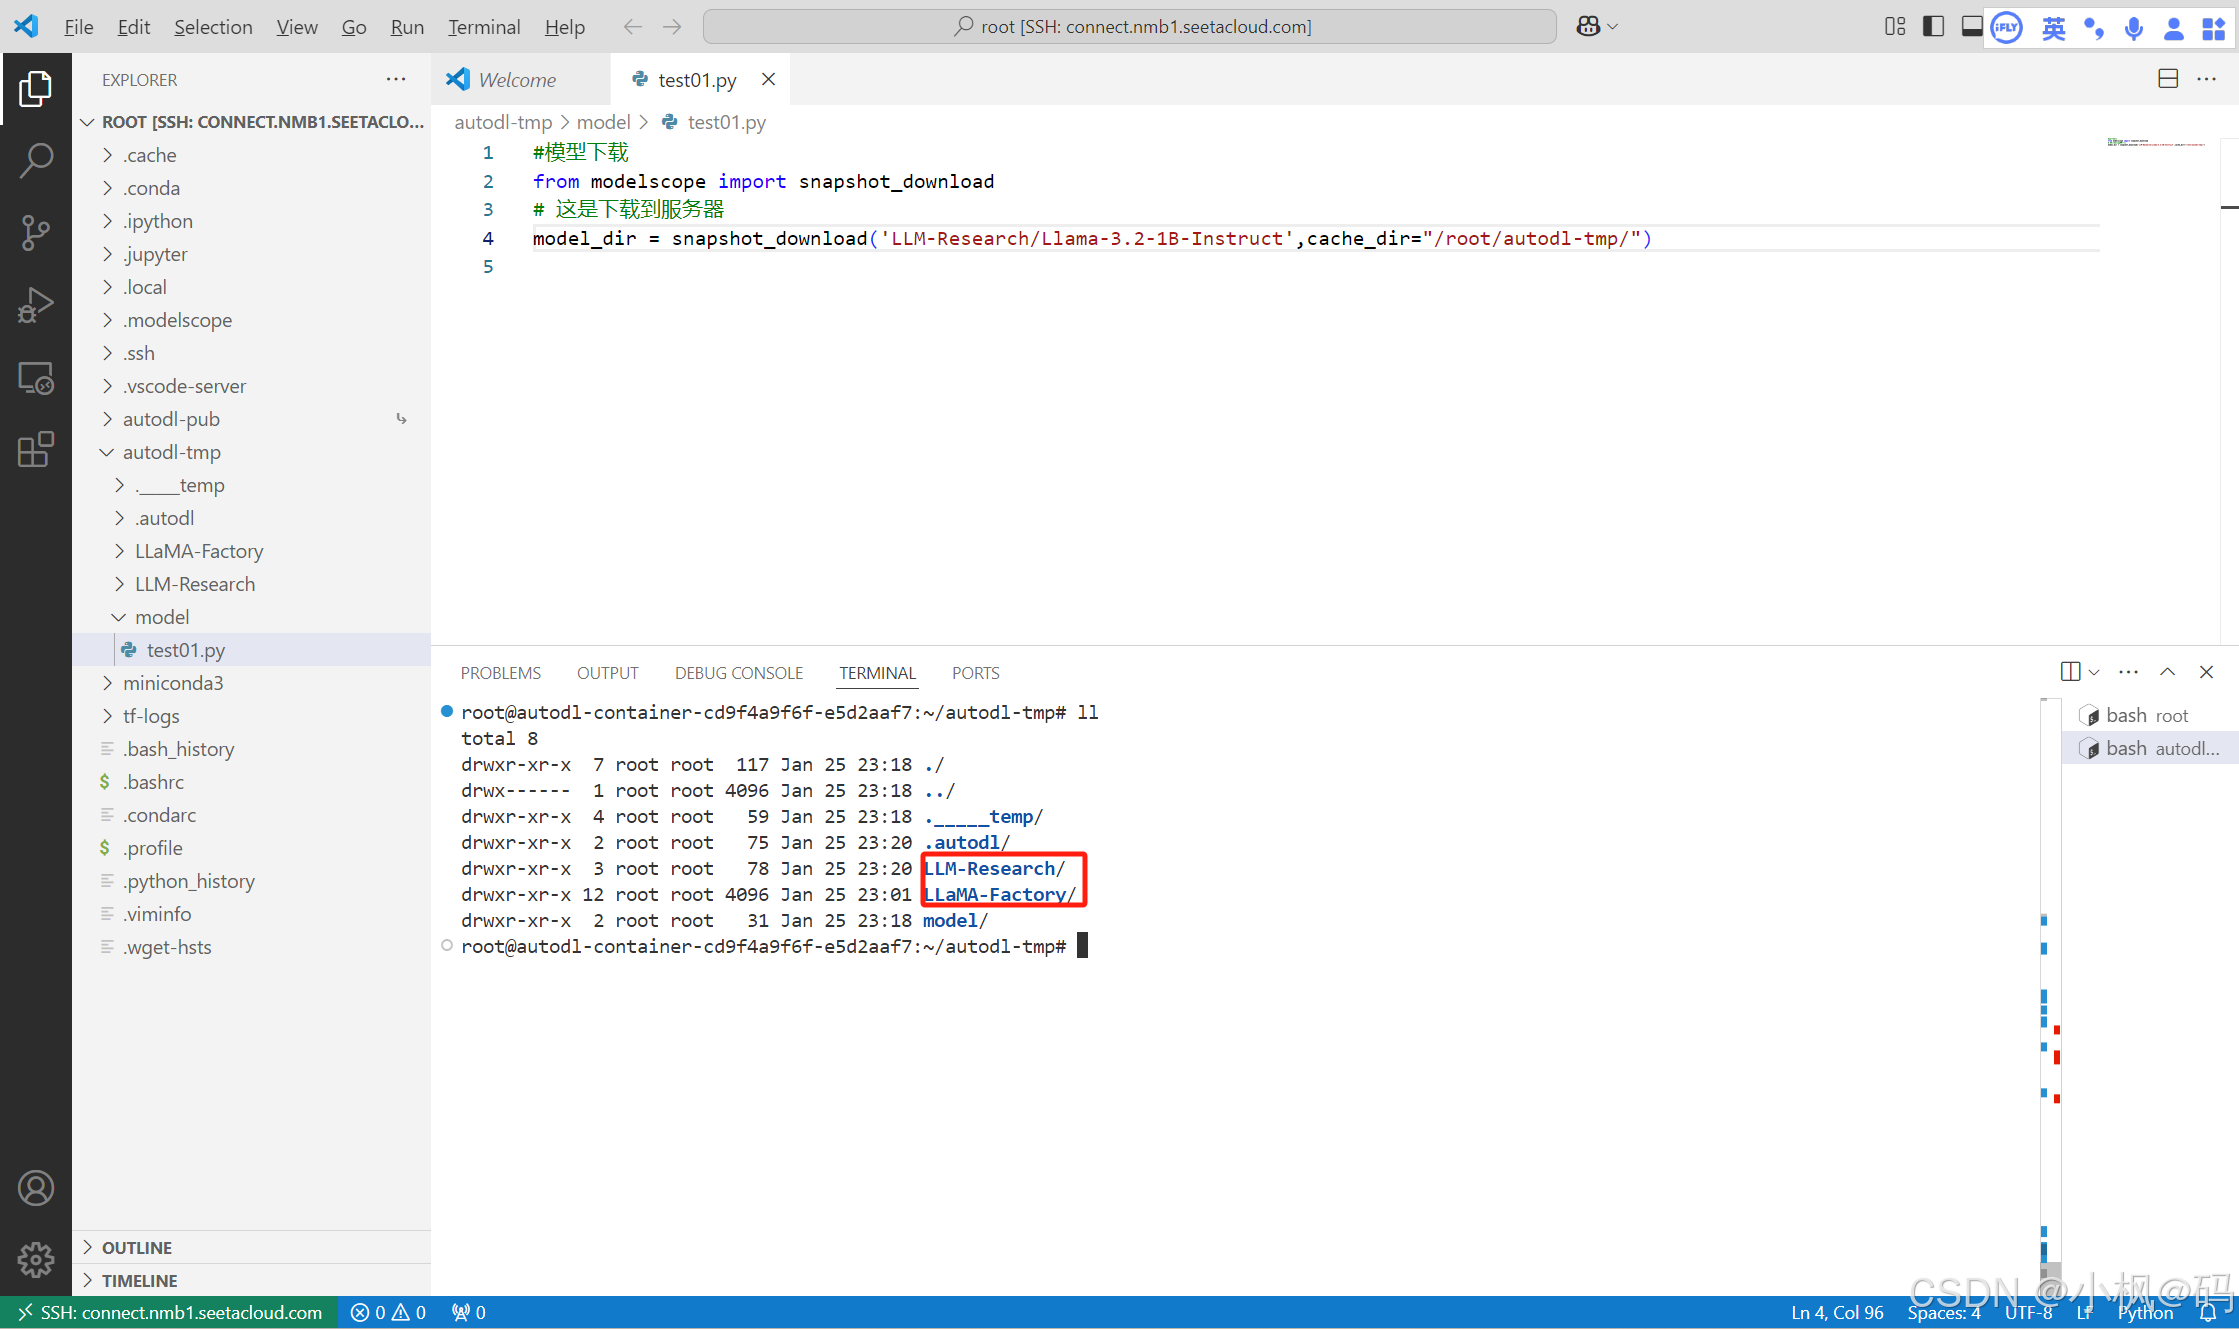Viewport: 2239px width, 1329px height.
Task: Toggle English/Chinese input mode icon
Action: [2053, 28]
